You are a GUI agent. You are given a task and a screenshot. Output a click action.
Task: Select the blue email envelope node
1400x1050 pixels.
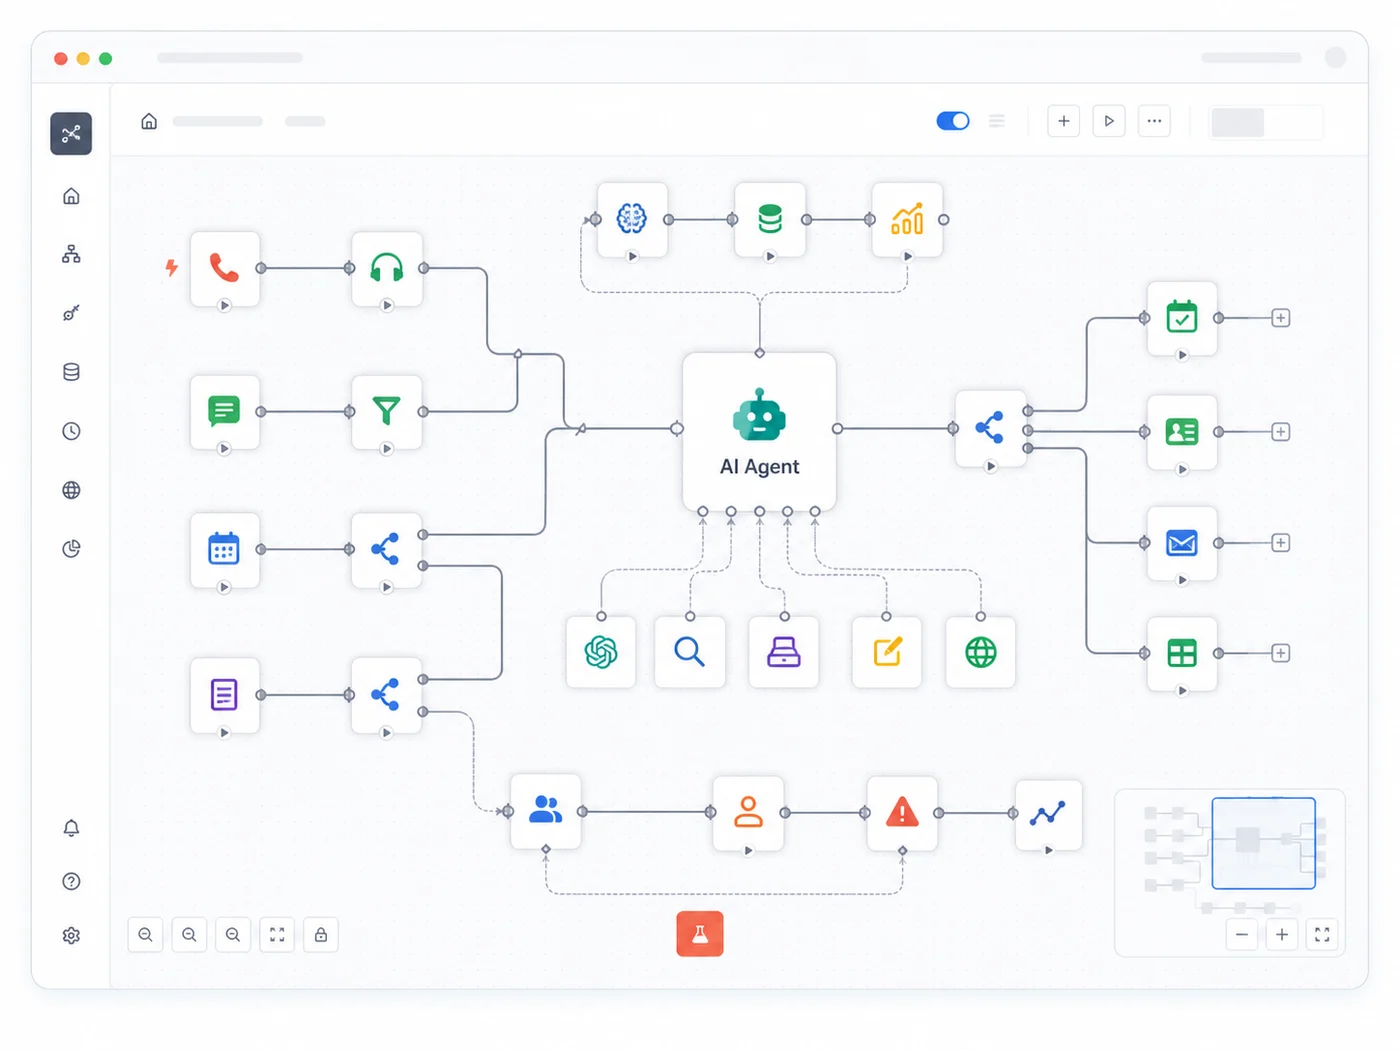(x=1182, y=543)
